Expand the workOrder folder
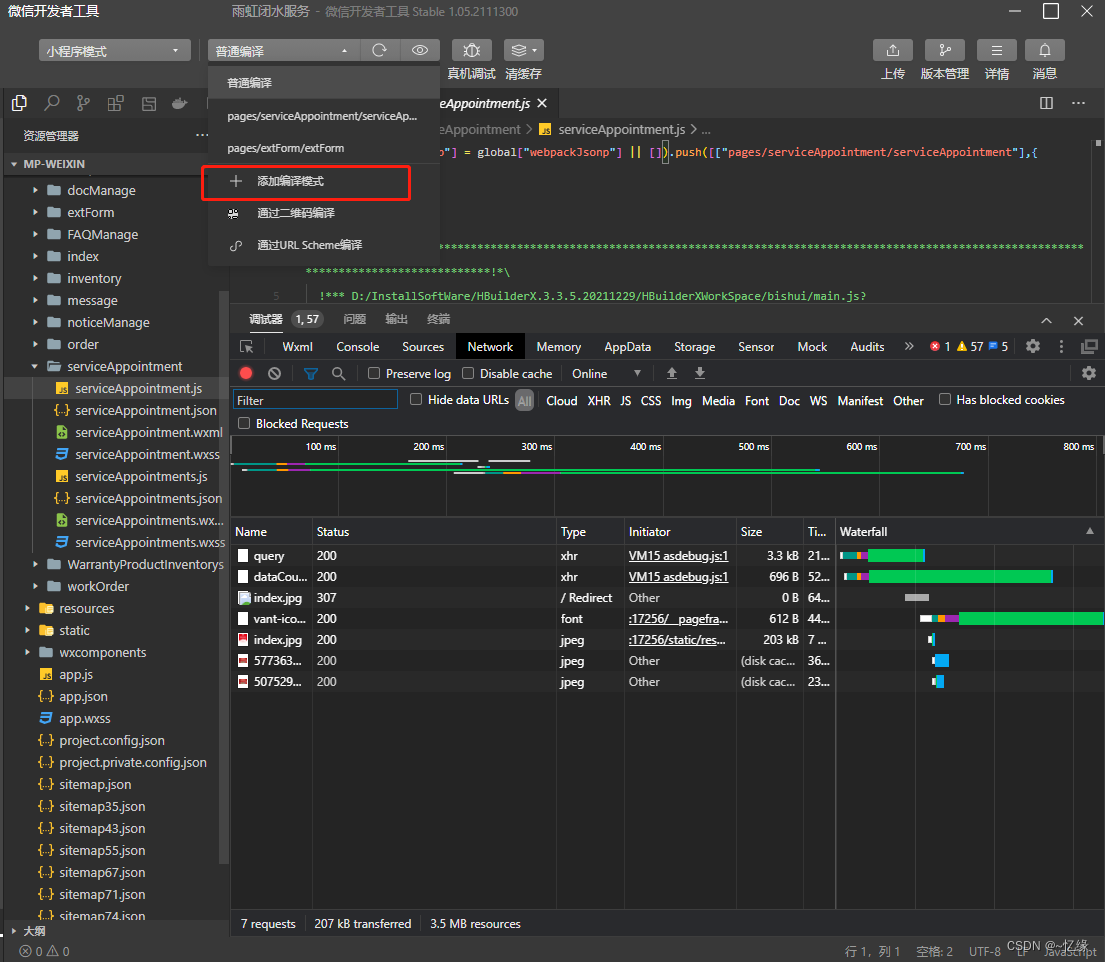 pos(35,586)
